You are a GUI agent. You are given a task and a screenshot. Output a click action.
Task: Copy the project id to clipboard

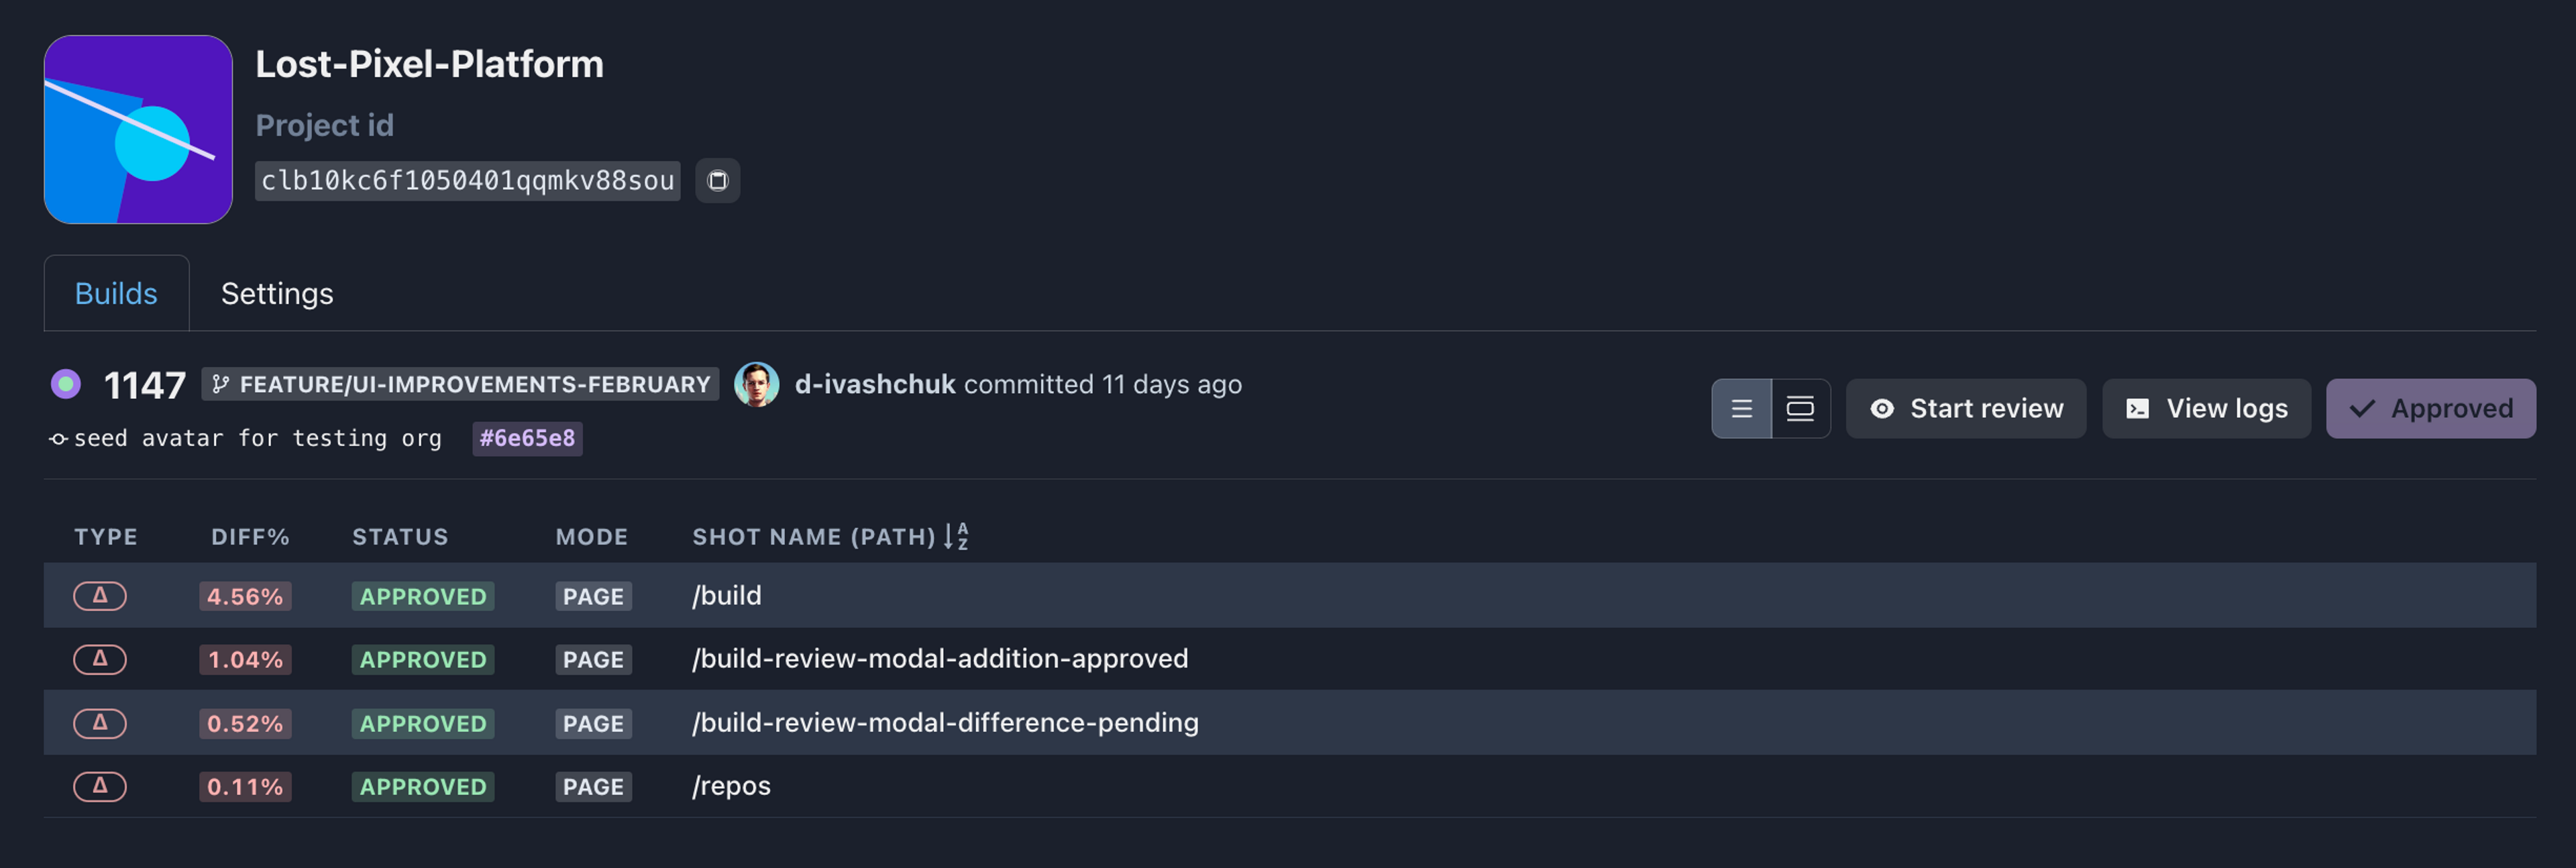(x=717, y=181)
